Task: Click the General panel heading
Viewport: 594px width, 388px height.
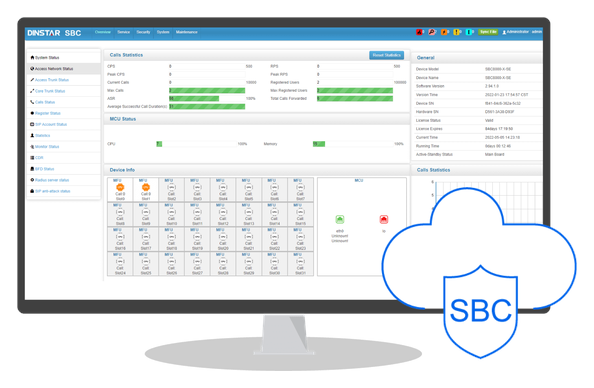Action: point(425,58)
